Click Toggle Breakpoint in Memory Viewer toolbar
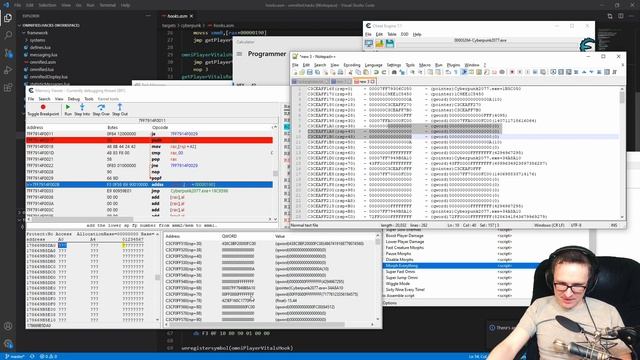The width and height of the screenshot is (640, 360). pos(43,110)
